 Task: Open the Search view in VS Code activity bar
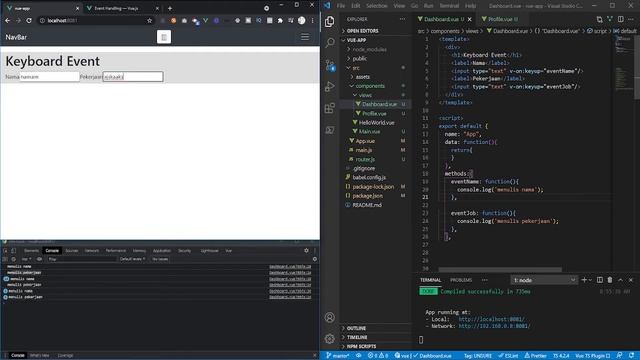330,42
